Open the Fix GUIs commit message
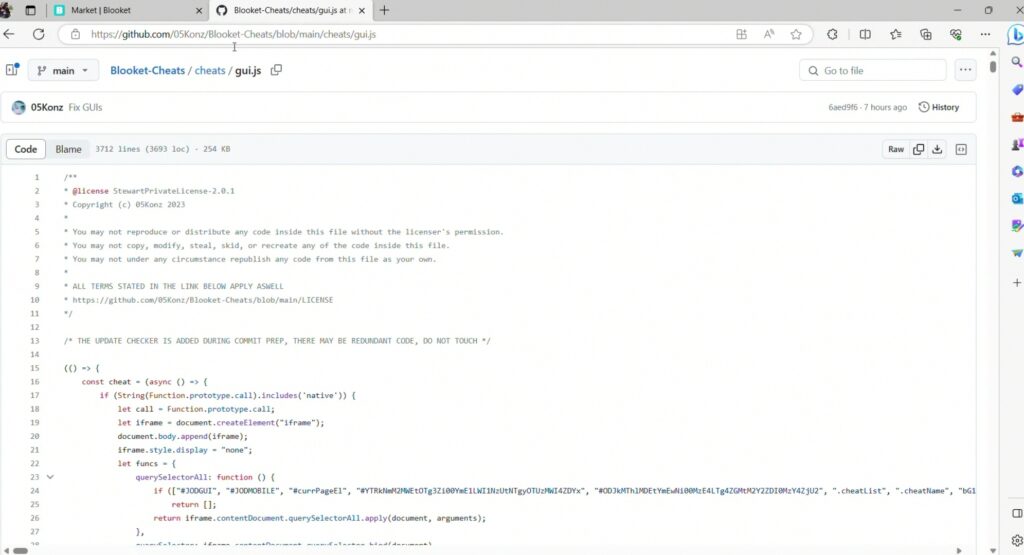Screen dimensions: 1024x555 coord(85,107)
